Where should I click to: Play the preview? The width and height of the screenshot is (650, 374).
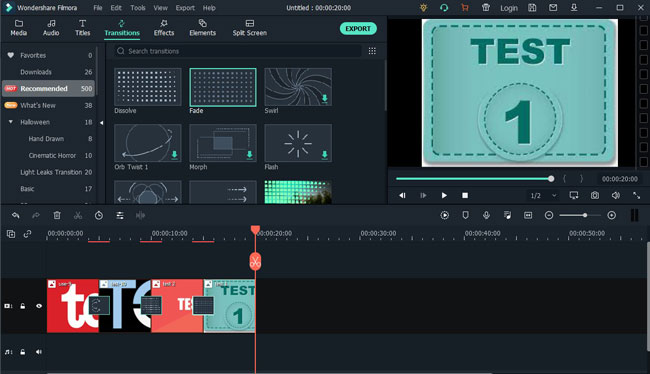click(444, 195)
